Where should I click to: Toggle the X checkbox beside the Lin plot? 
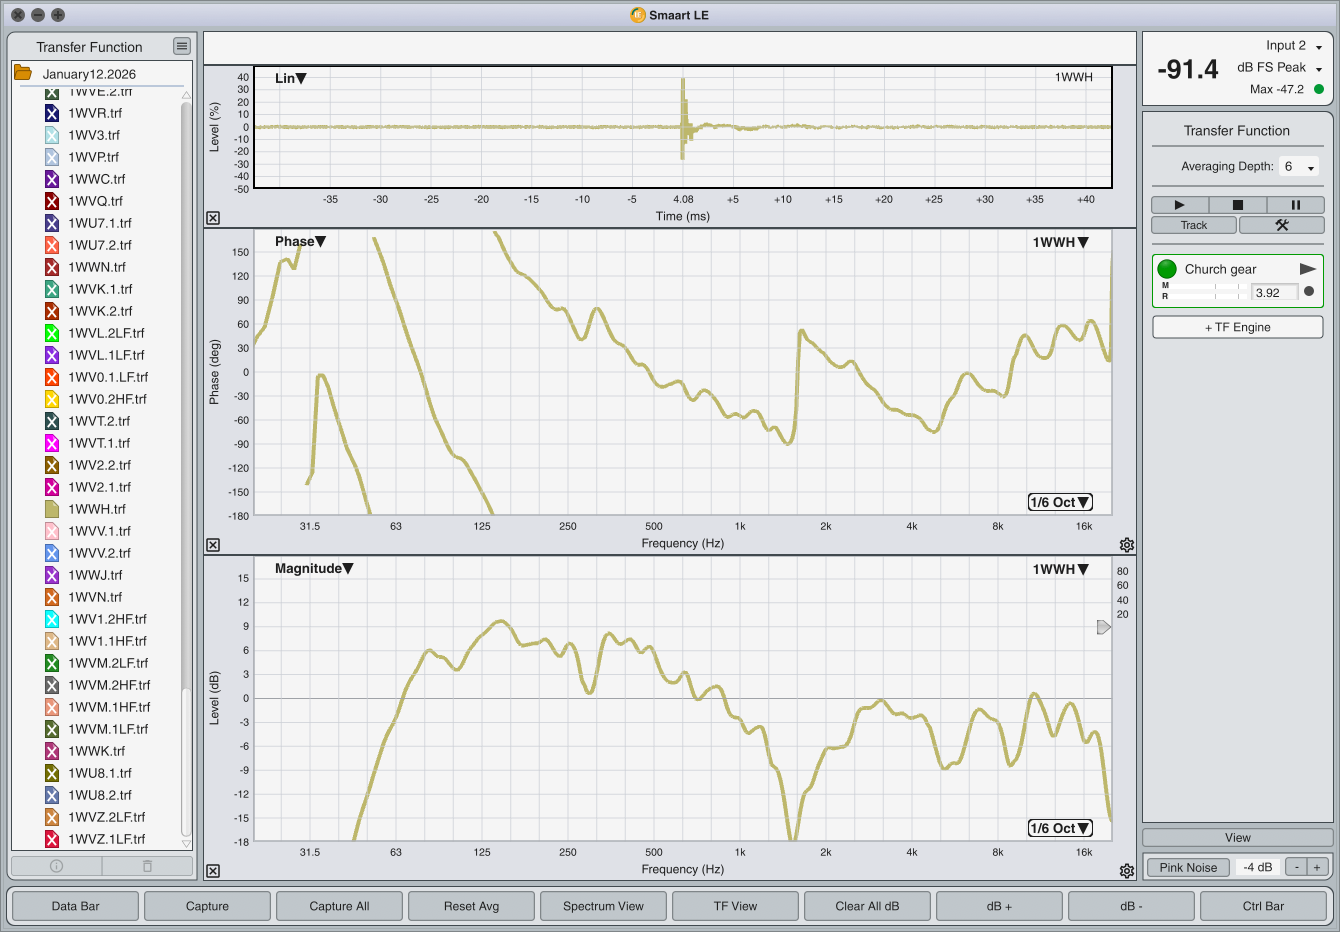tap(212, 218)
